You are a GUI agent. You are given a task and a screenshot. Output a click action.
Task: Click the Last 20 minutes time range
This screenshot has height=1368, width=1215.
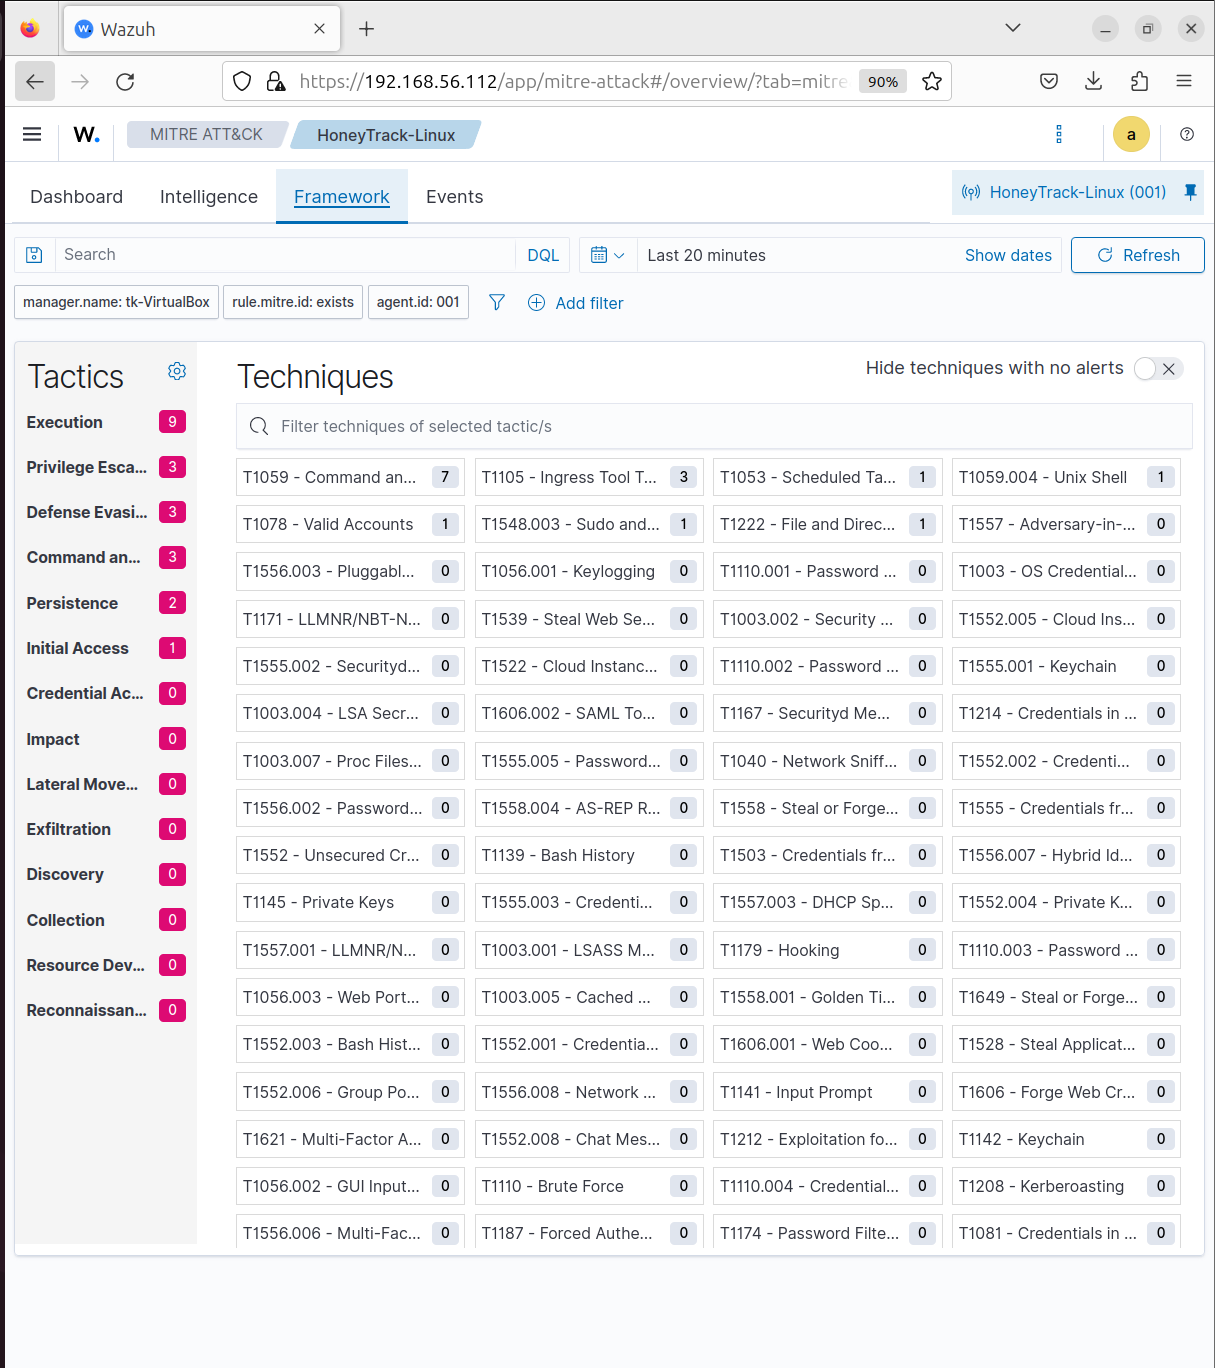click(706, 255)
